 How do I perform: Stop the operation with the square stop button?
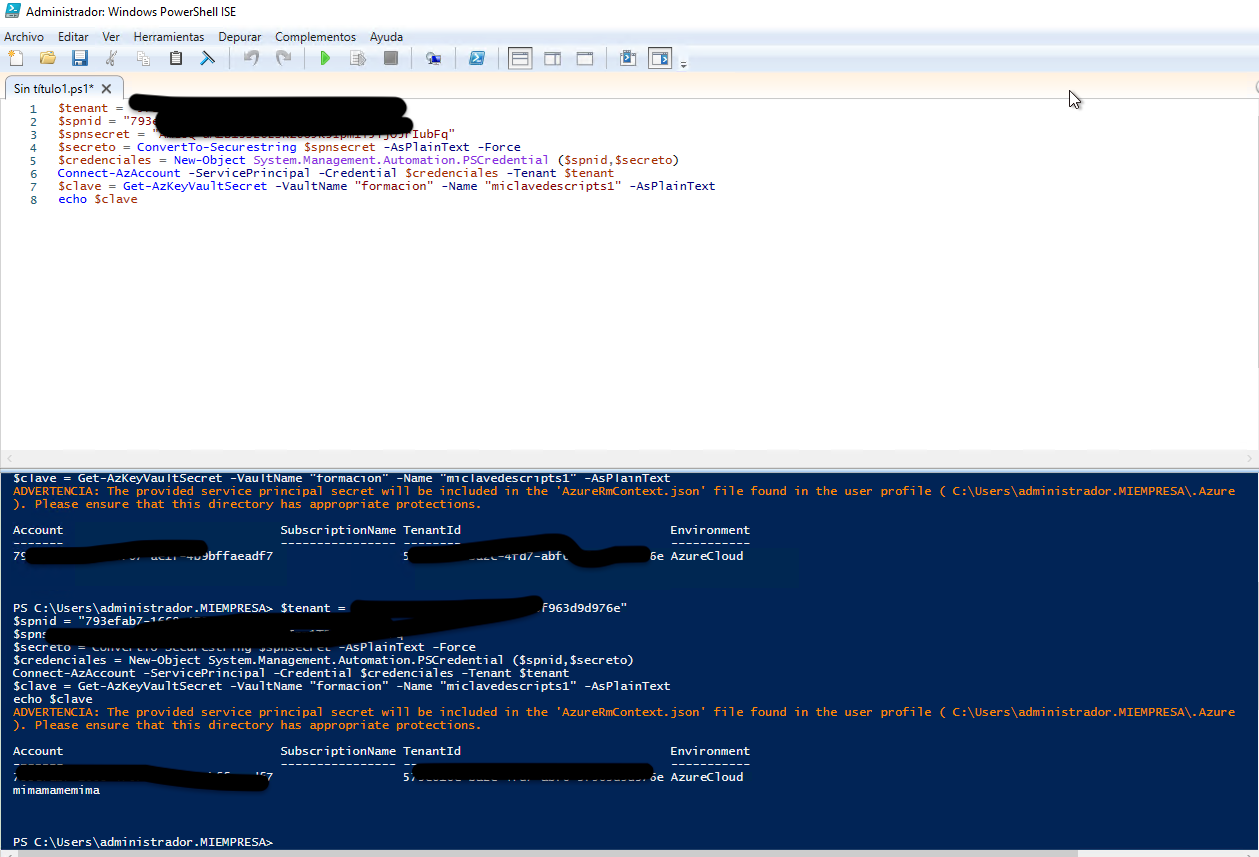[391, 59]
